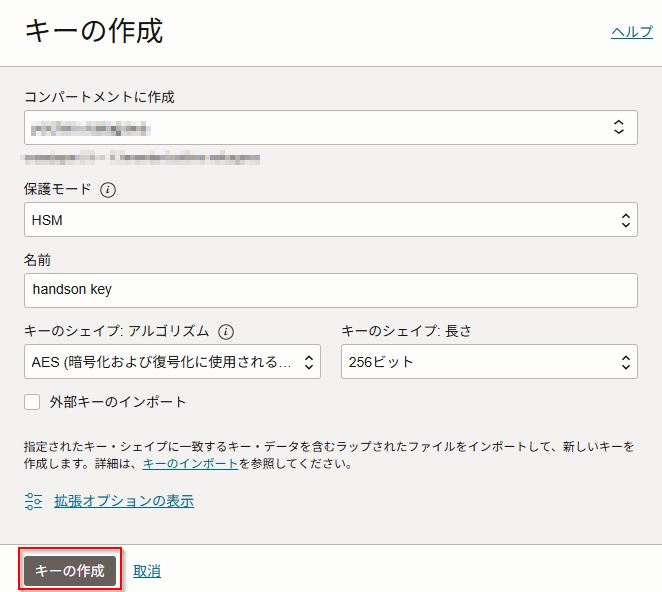
Task: Click the arrows icon in 256ビット field
Action: 626,361
